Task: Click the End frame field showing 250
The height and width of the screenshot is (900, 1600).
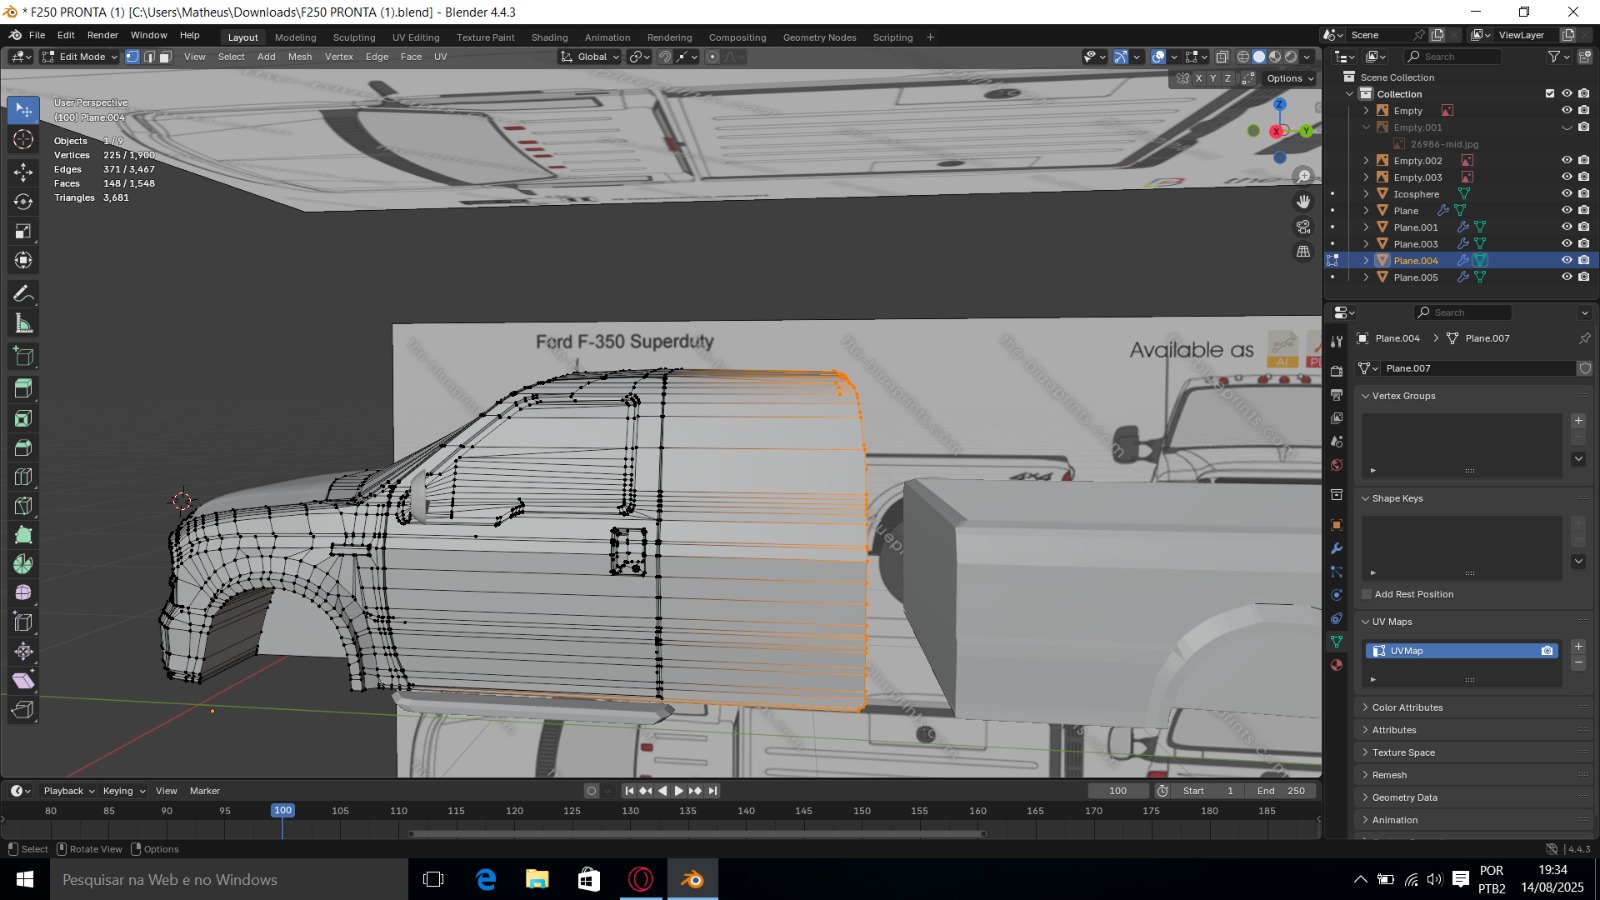Action: (1281, 791)
